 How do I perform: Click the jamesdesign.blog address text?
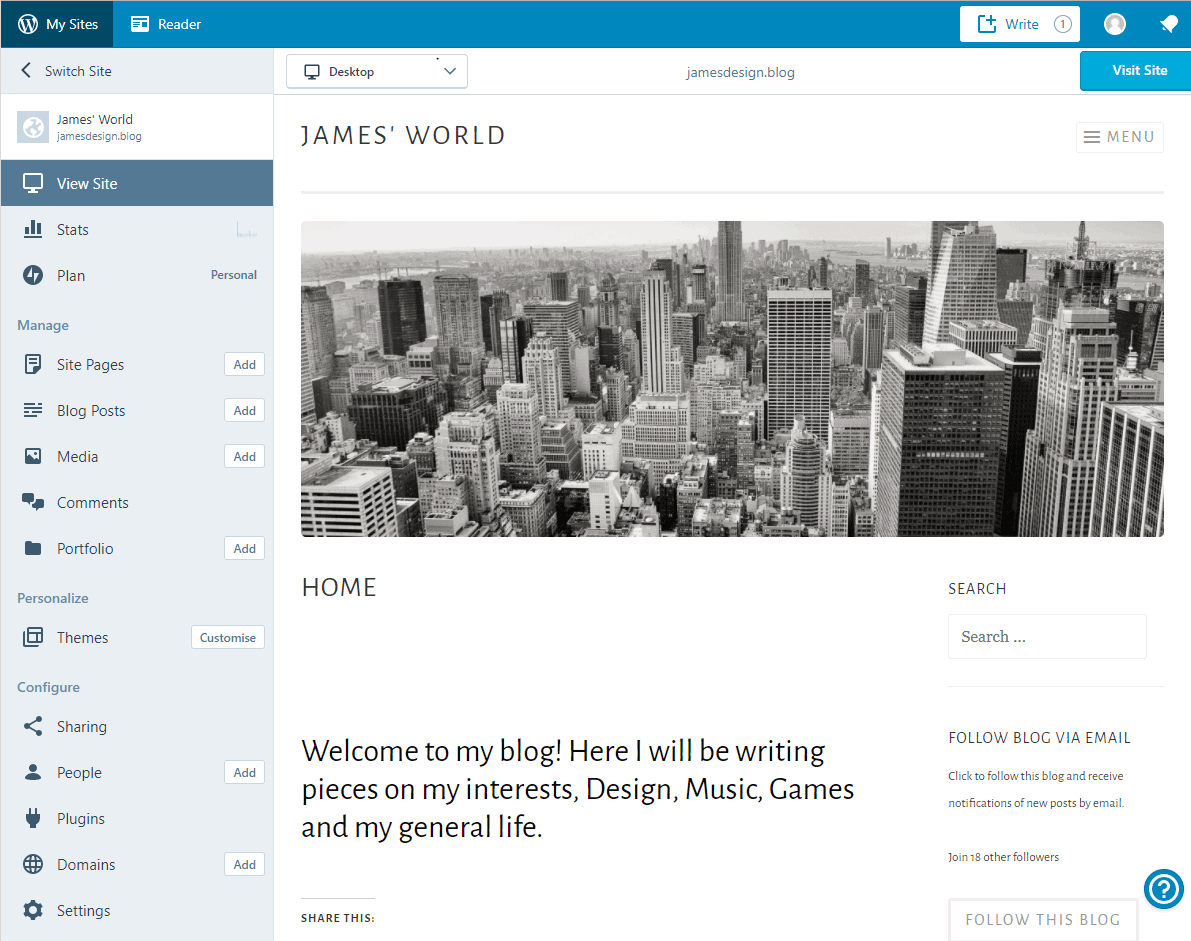click(x=740, y=72)
